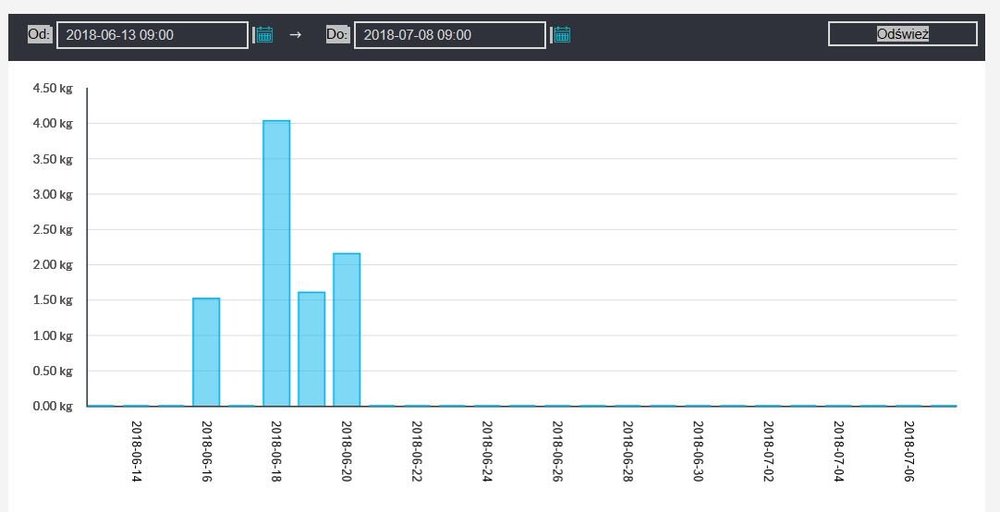Click the 2018-06-28 axis label

(628, 451)
